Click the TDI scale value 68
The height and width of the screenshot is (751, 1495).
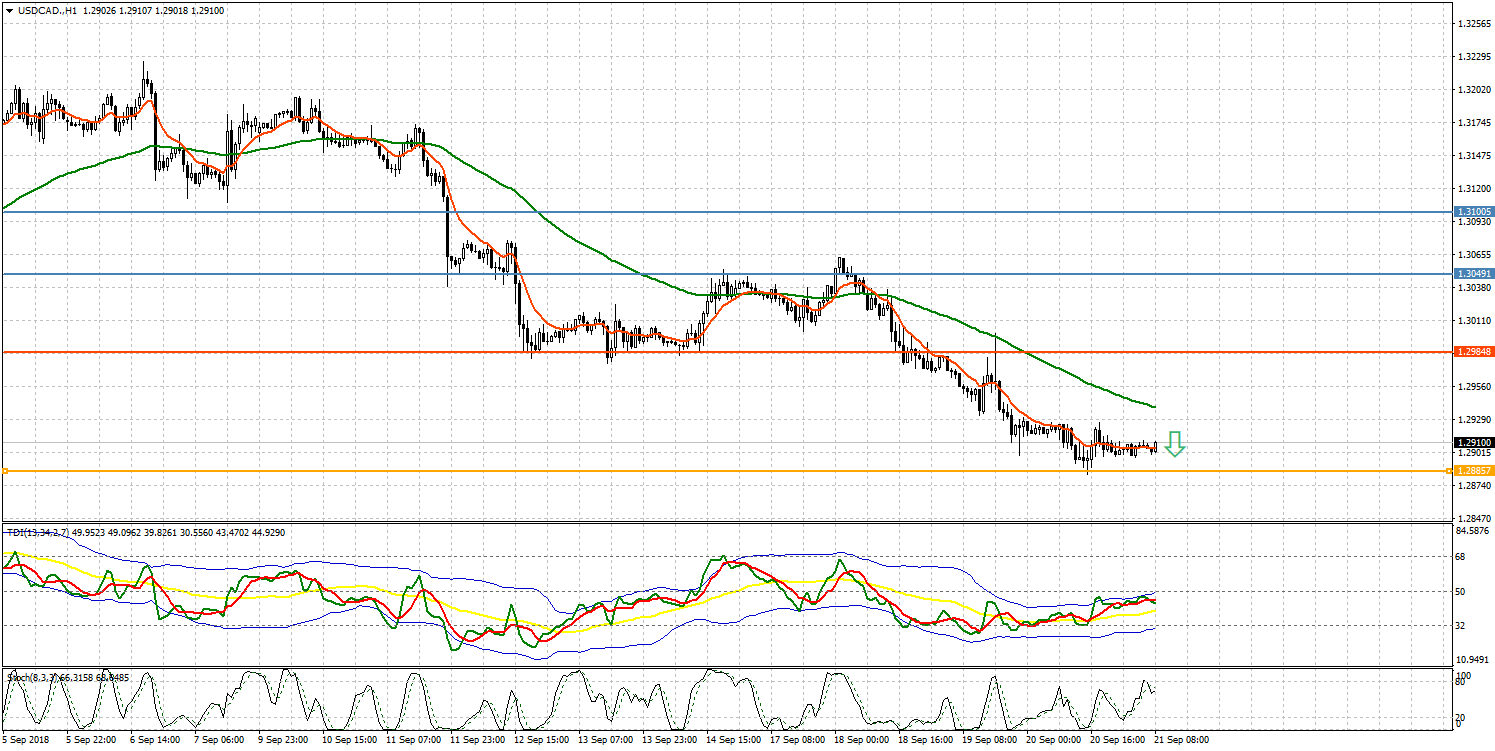point(1460,557)
